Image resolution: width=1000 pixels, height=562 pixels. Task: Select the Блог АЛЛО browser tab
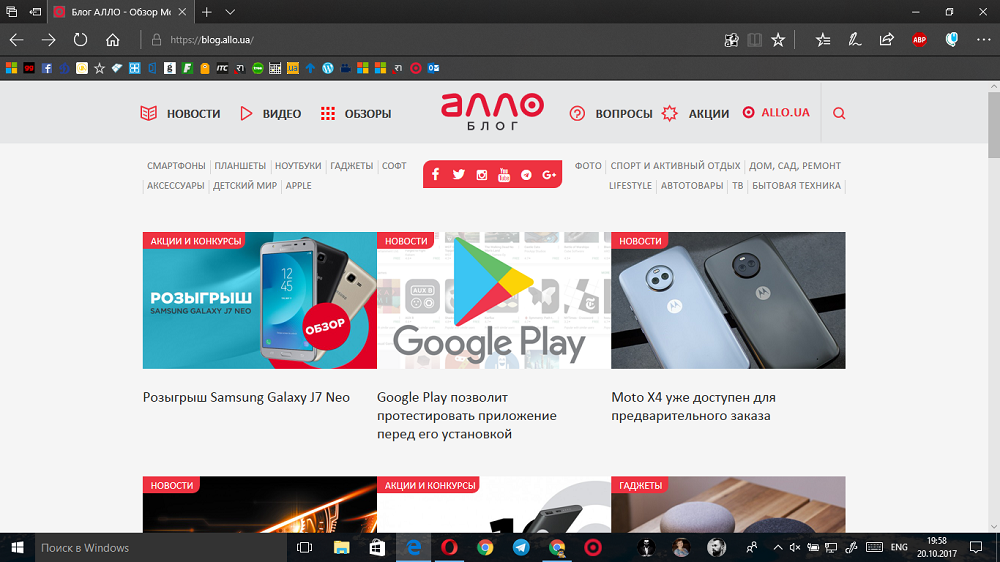tap(119, 11)
